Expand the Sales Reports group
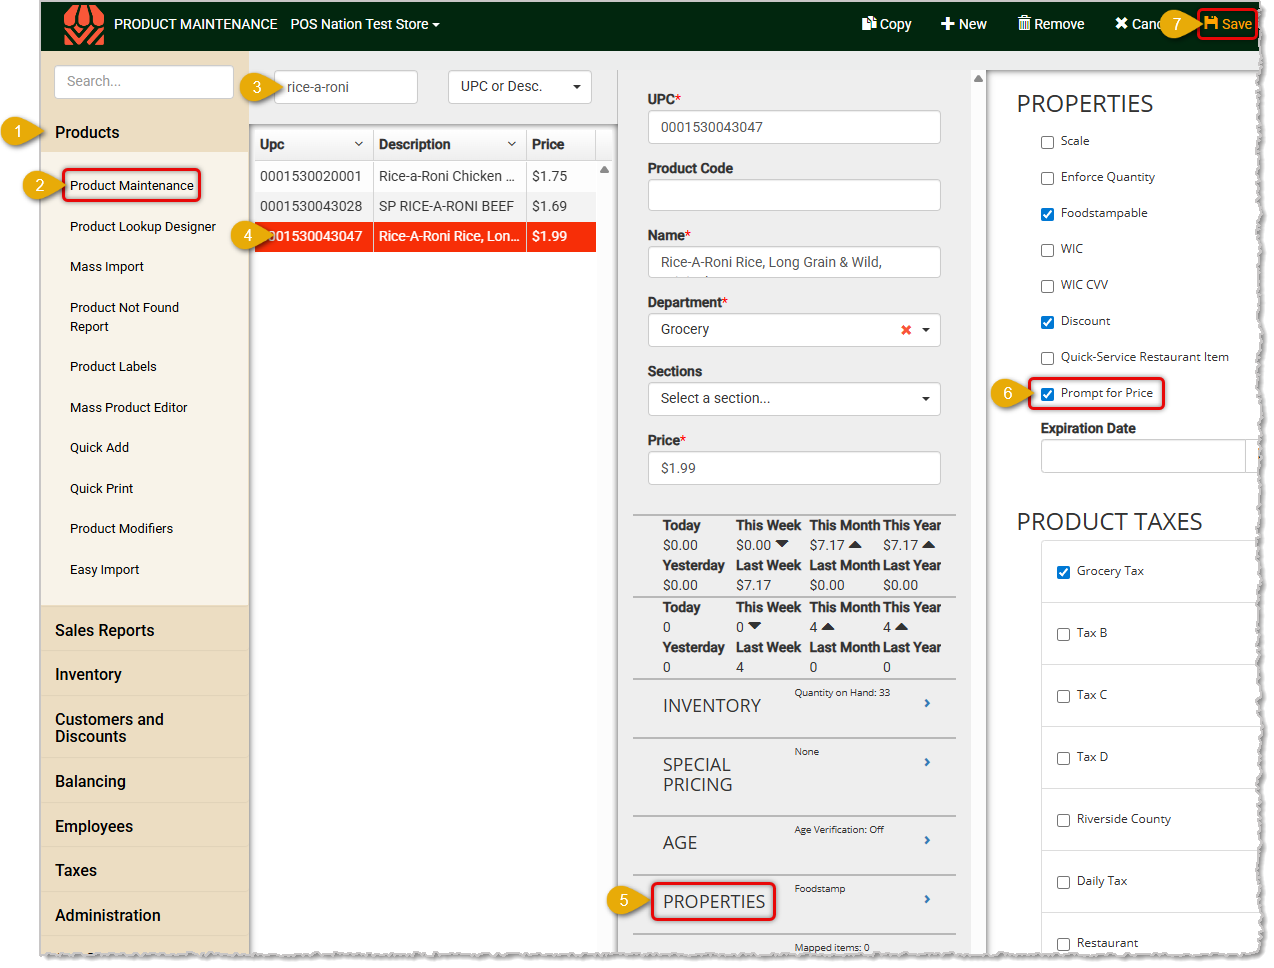 [x=105, y=630]
